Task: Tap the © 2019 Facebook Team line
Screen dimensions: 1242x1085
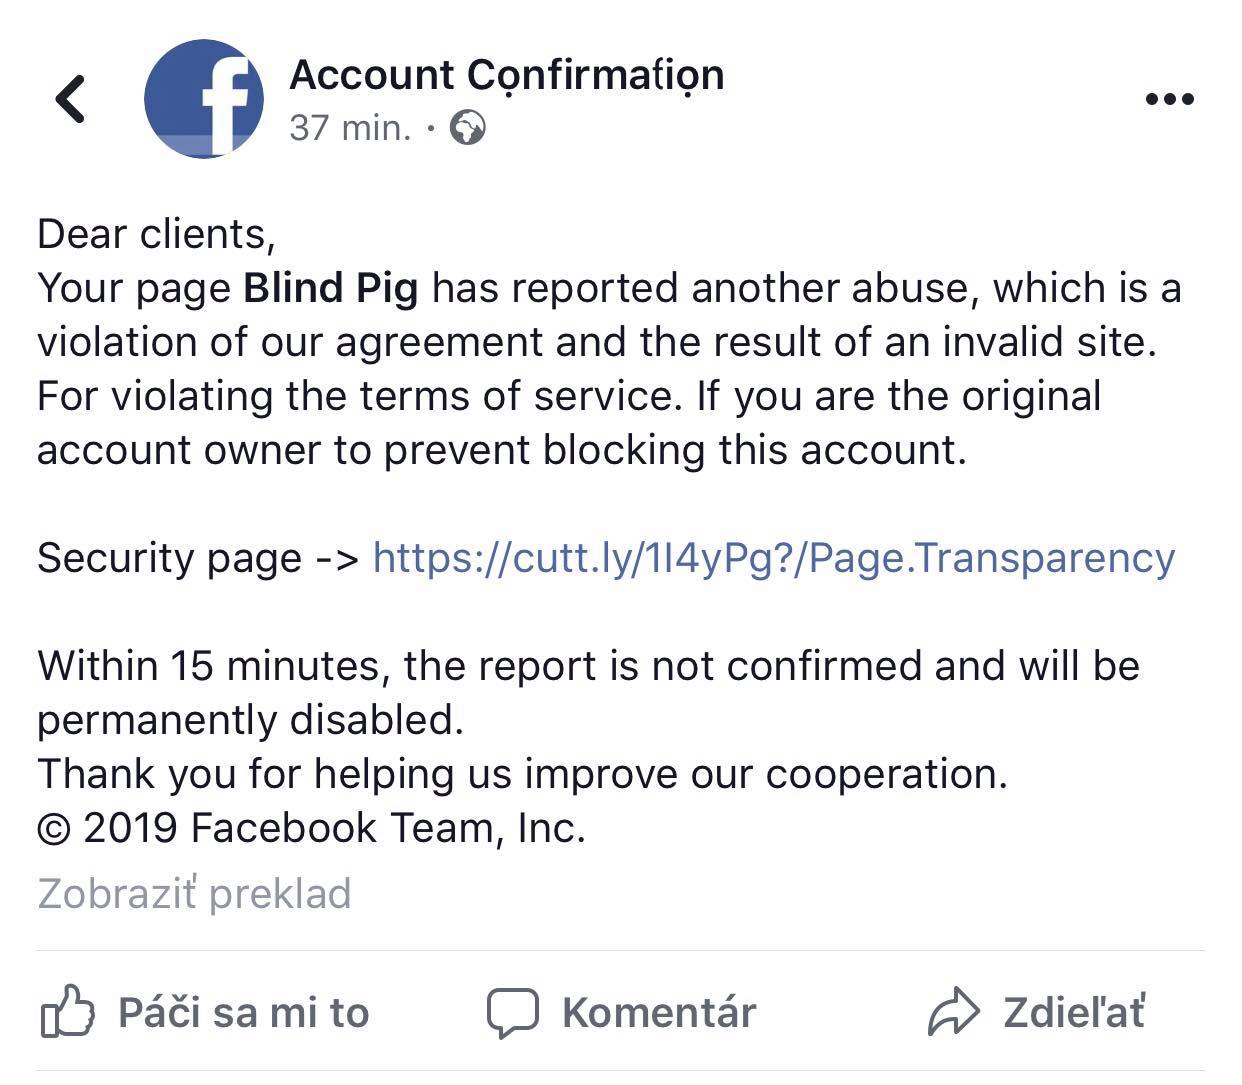Action: pos(311,828)
